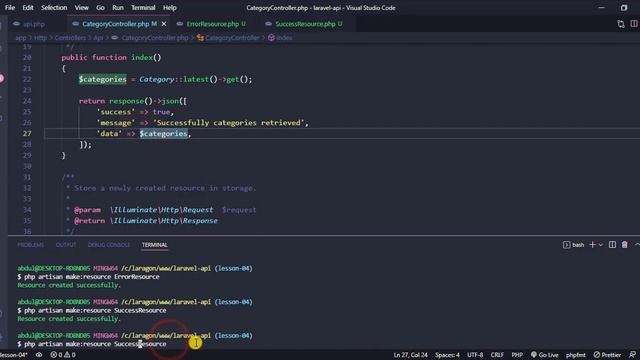Click '@param' annotation on line 34
Image resolution: width=640 pixels, height=360 pixels.
tap(87, 210)
